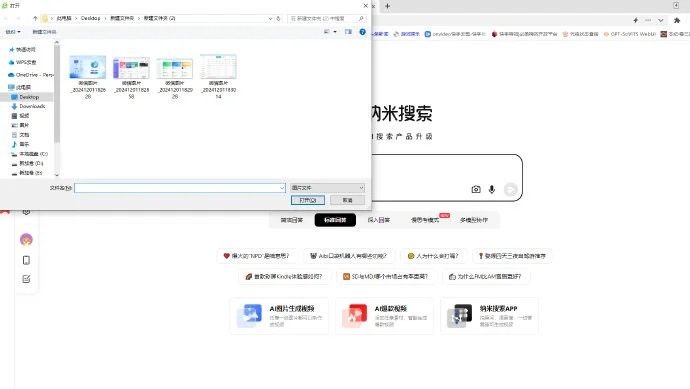Select the answer mode tab right of the black one

tap(379, 220)
